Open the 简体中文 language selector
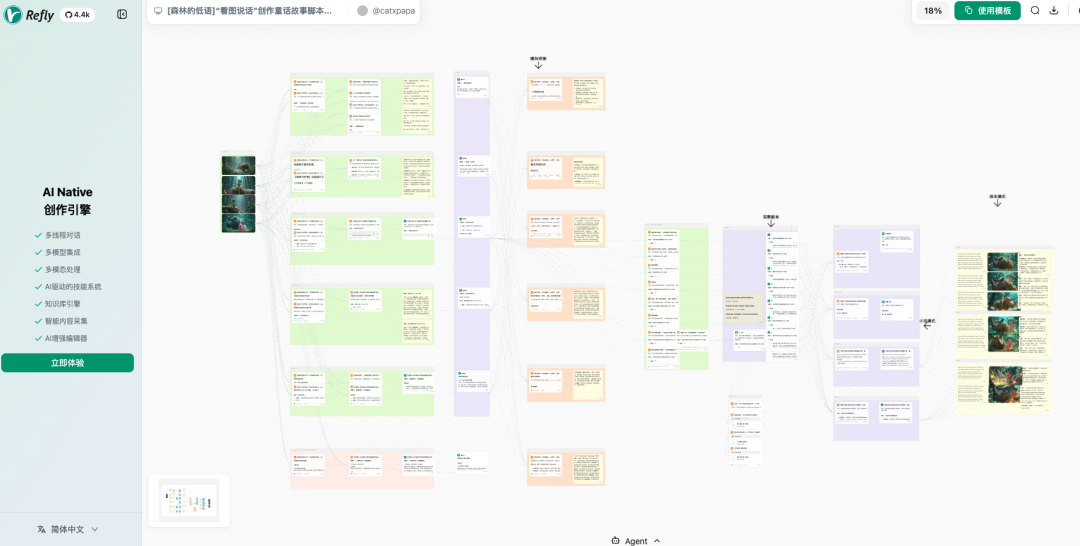Image resolution: width=1080 pixels, height=546 pixels. 68,529
